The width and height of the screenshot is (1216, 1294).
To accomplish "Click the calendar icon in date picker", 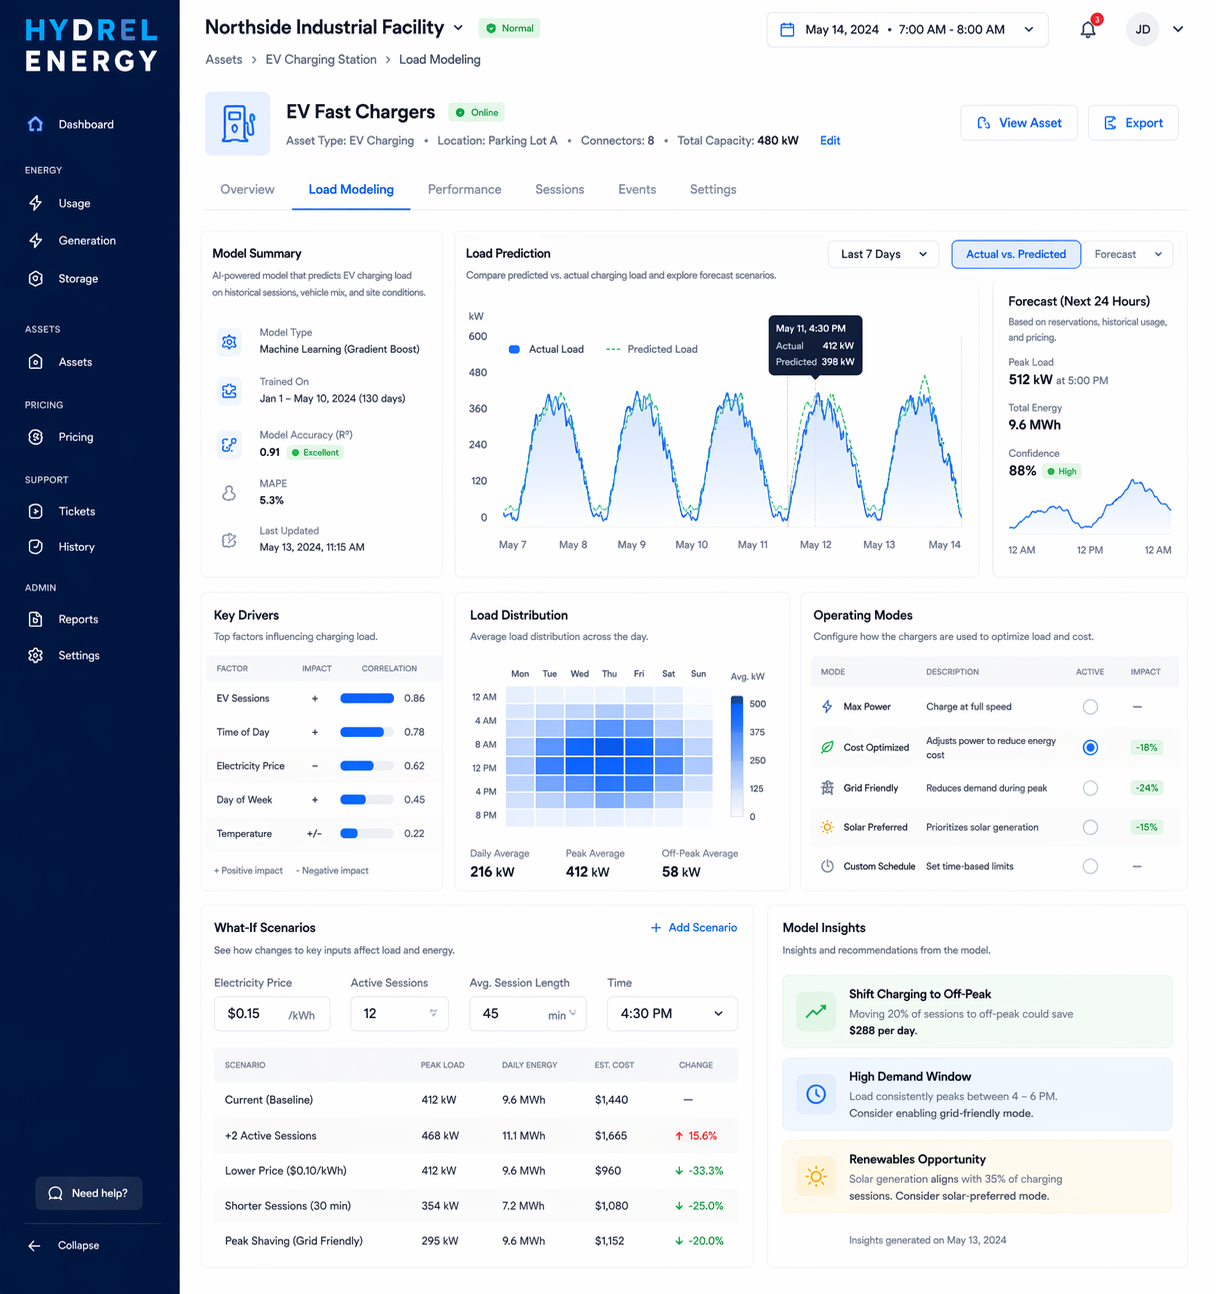I will click(787, 29).
